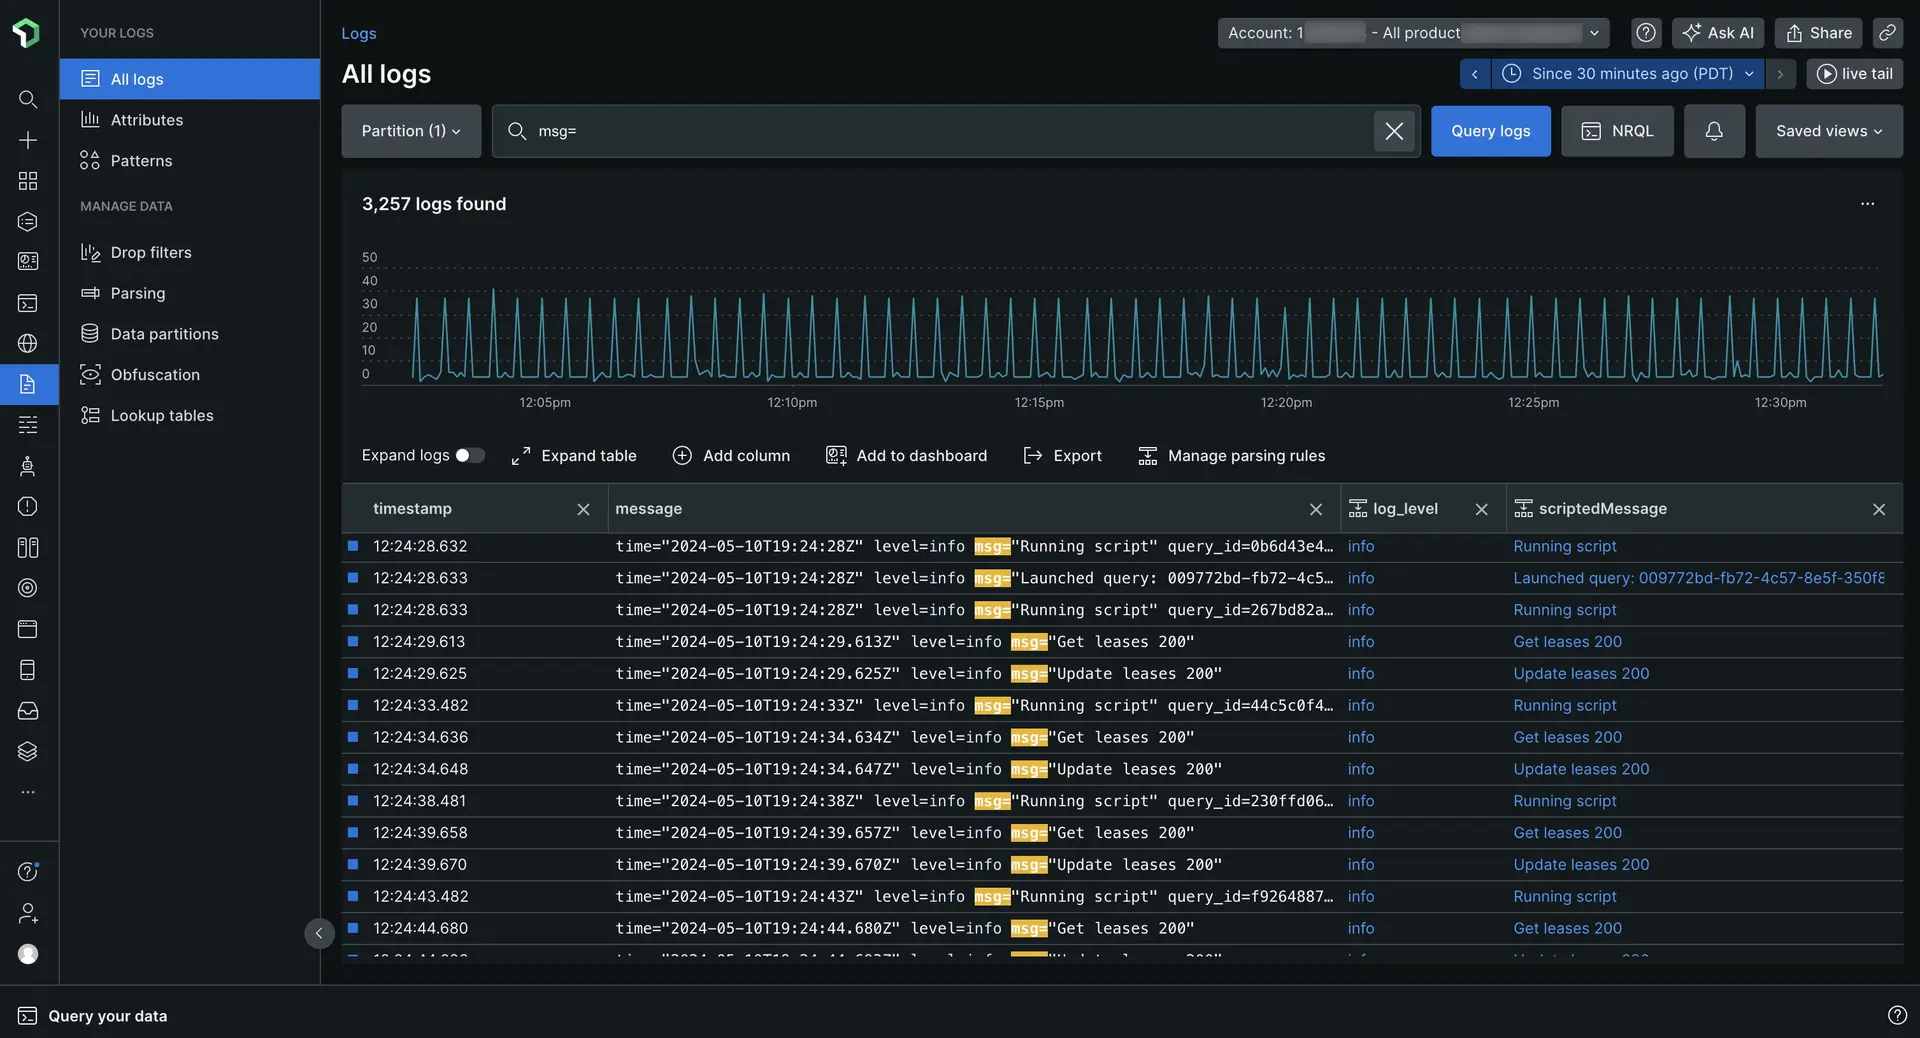The width and height of the screenshot is (1920, 1038).
Task: Click 'Update leases 200' in 12:24:34.648 row
Action: coord(1581,769)
